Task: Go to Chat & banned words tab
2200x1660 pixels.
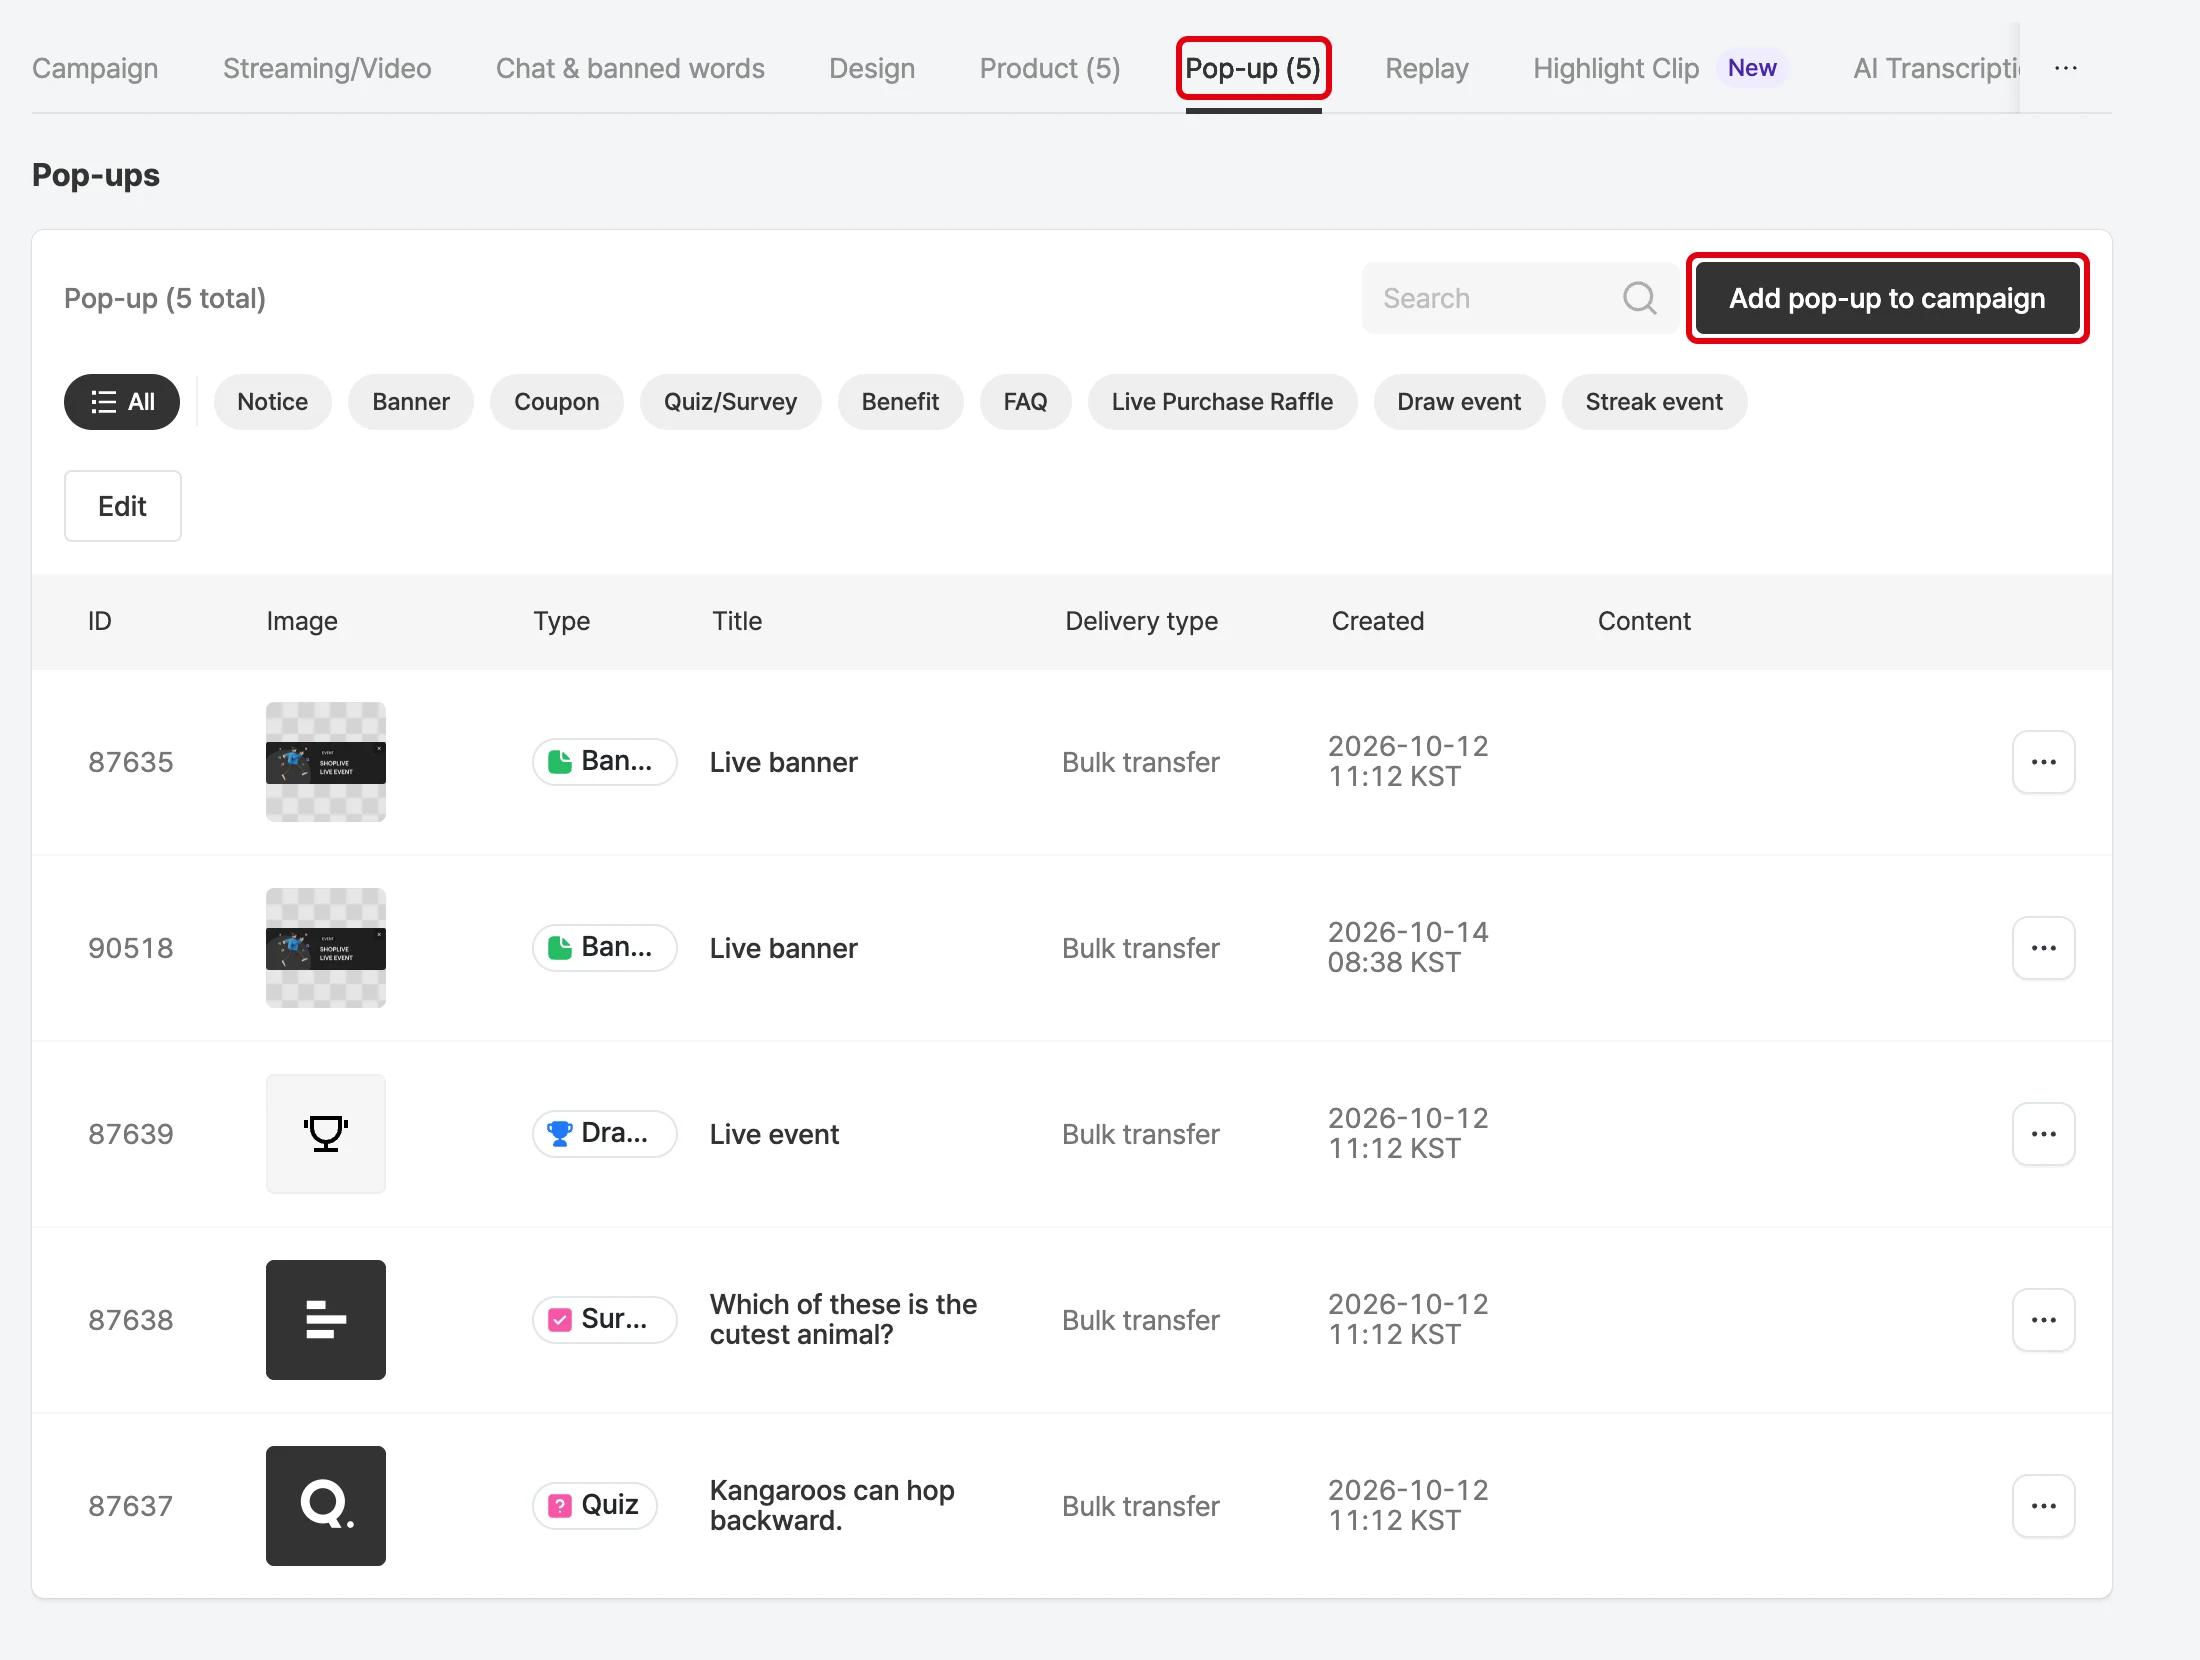Action: click(630, 68)
